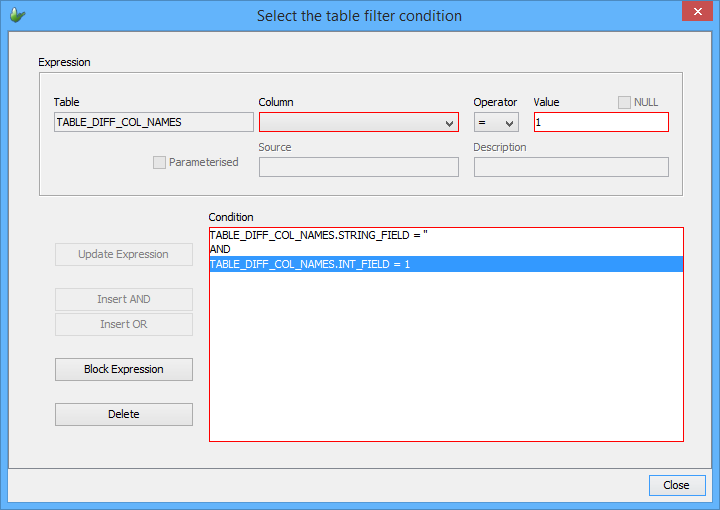Select the AND row in Condition list
The height and width of the screenshot is (510, 720).
coord(220,249)
